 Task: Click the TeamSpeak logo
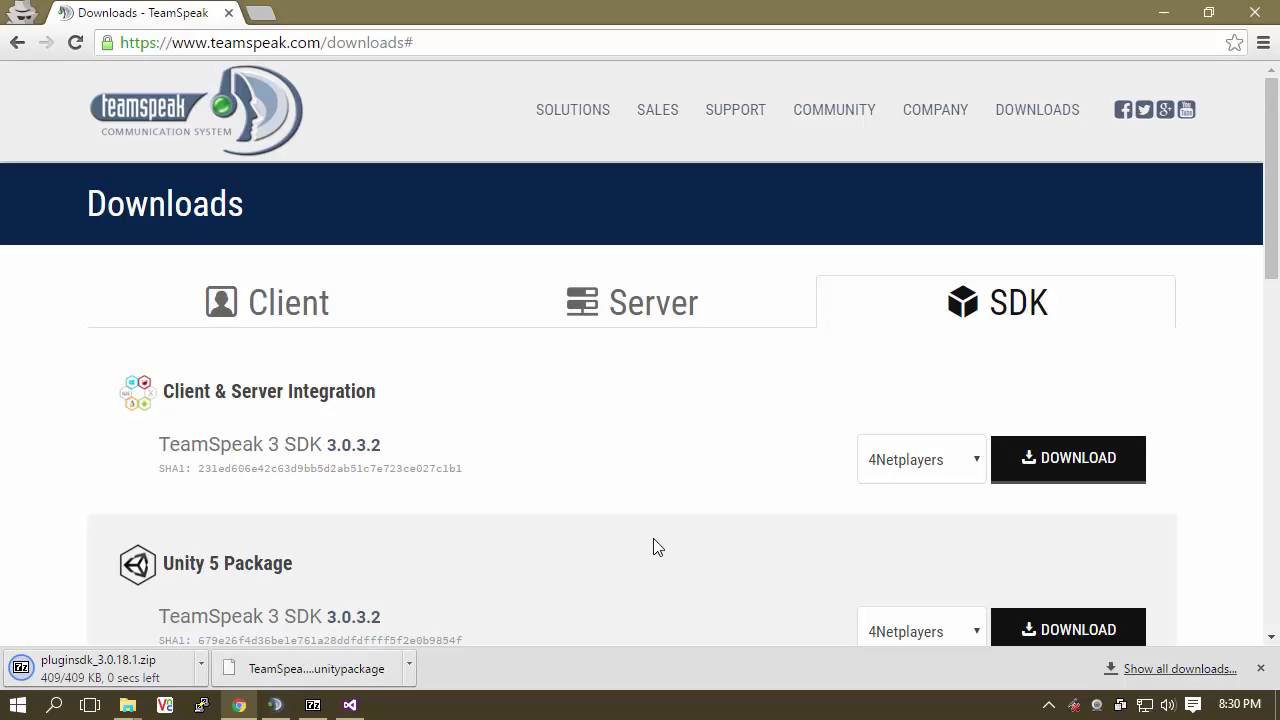(x=196, y=110)
